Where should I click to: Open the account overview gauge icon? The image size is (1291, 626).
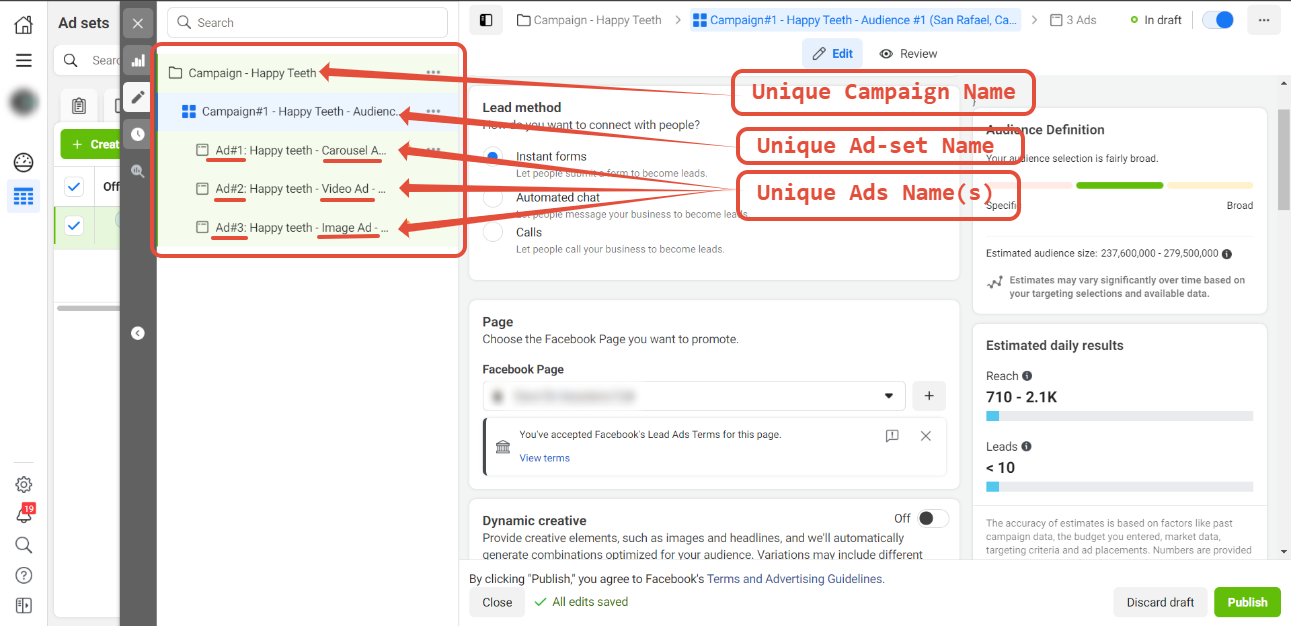pyautogui.click(x=23, y=162)
